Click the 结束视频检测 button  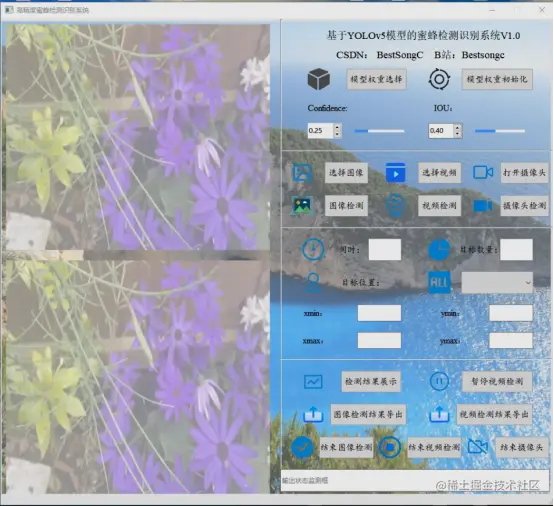[434, 448]
